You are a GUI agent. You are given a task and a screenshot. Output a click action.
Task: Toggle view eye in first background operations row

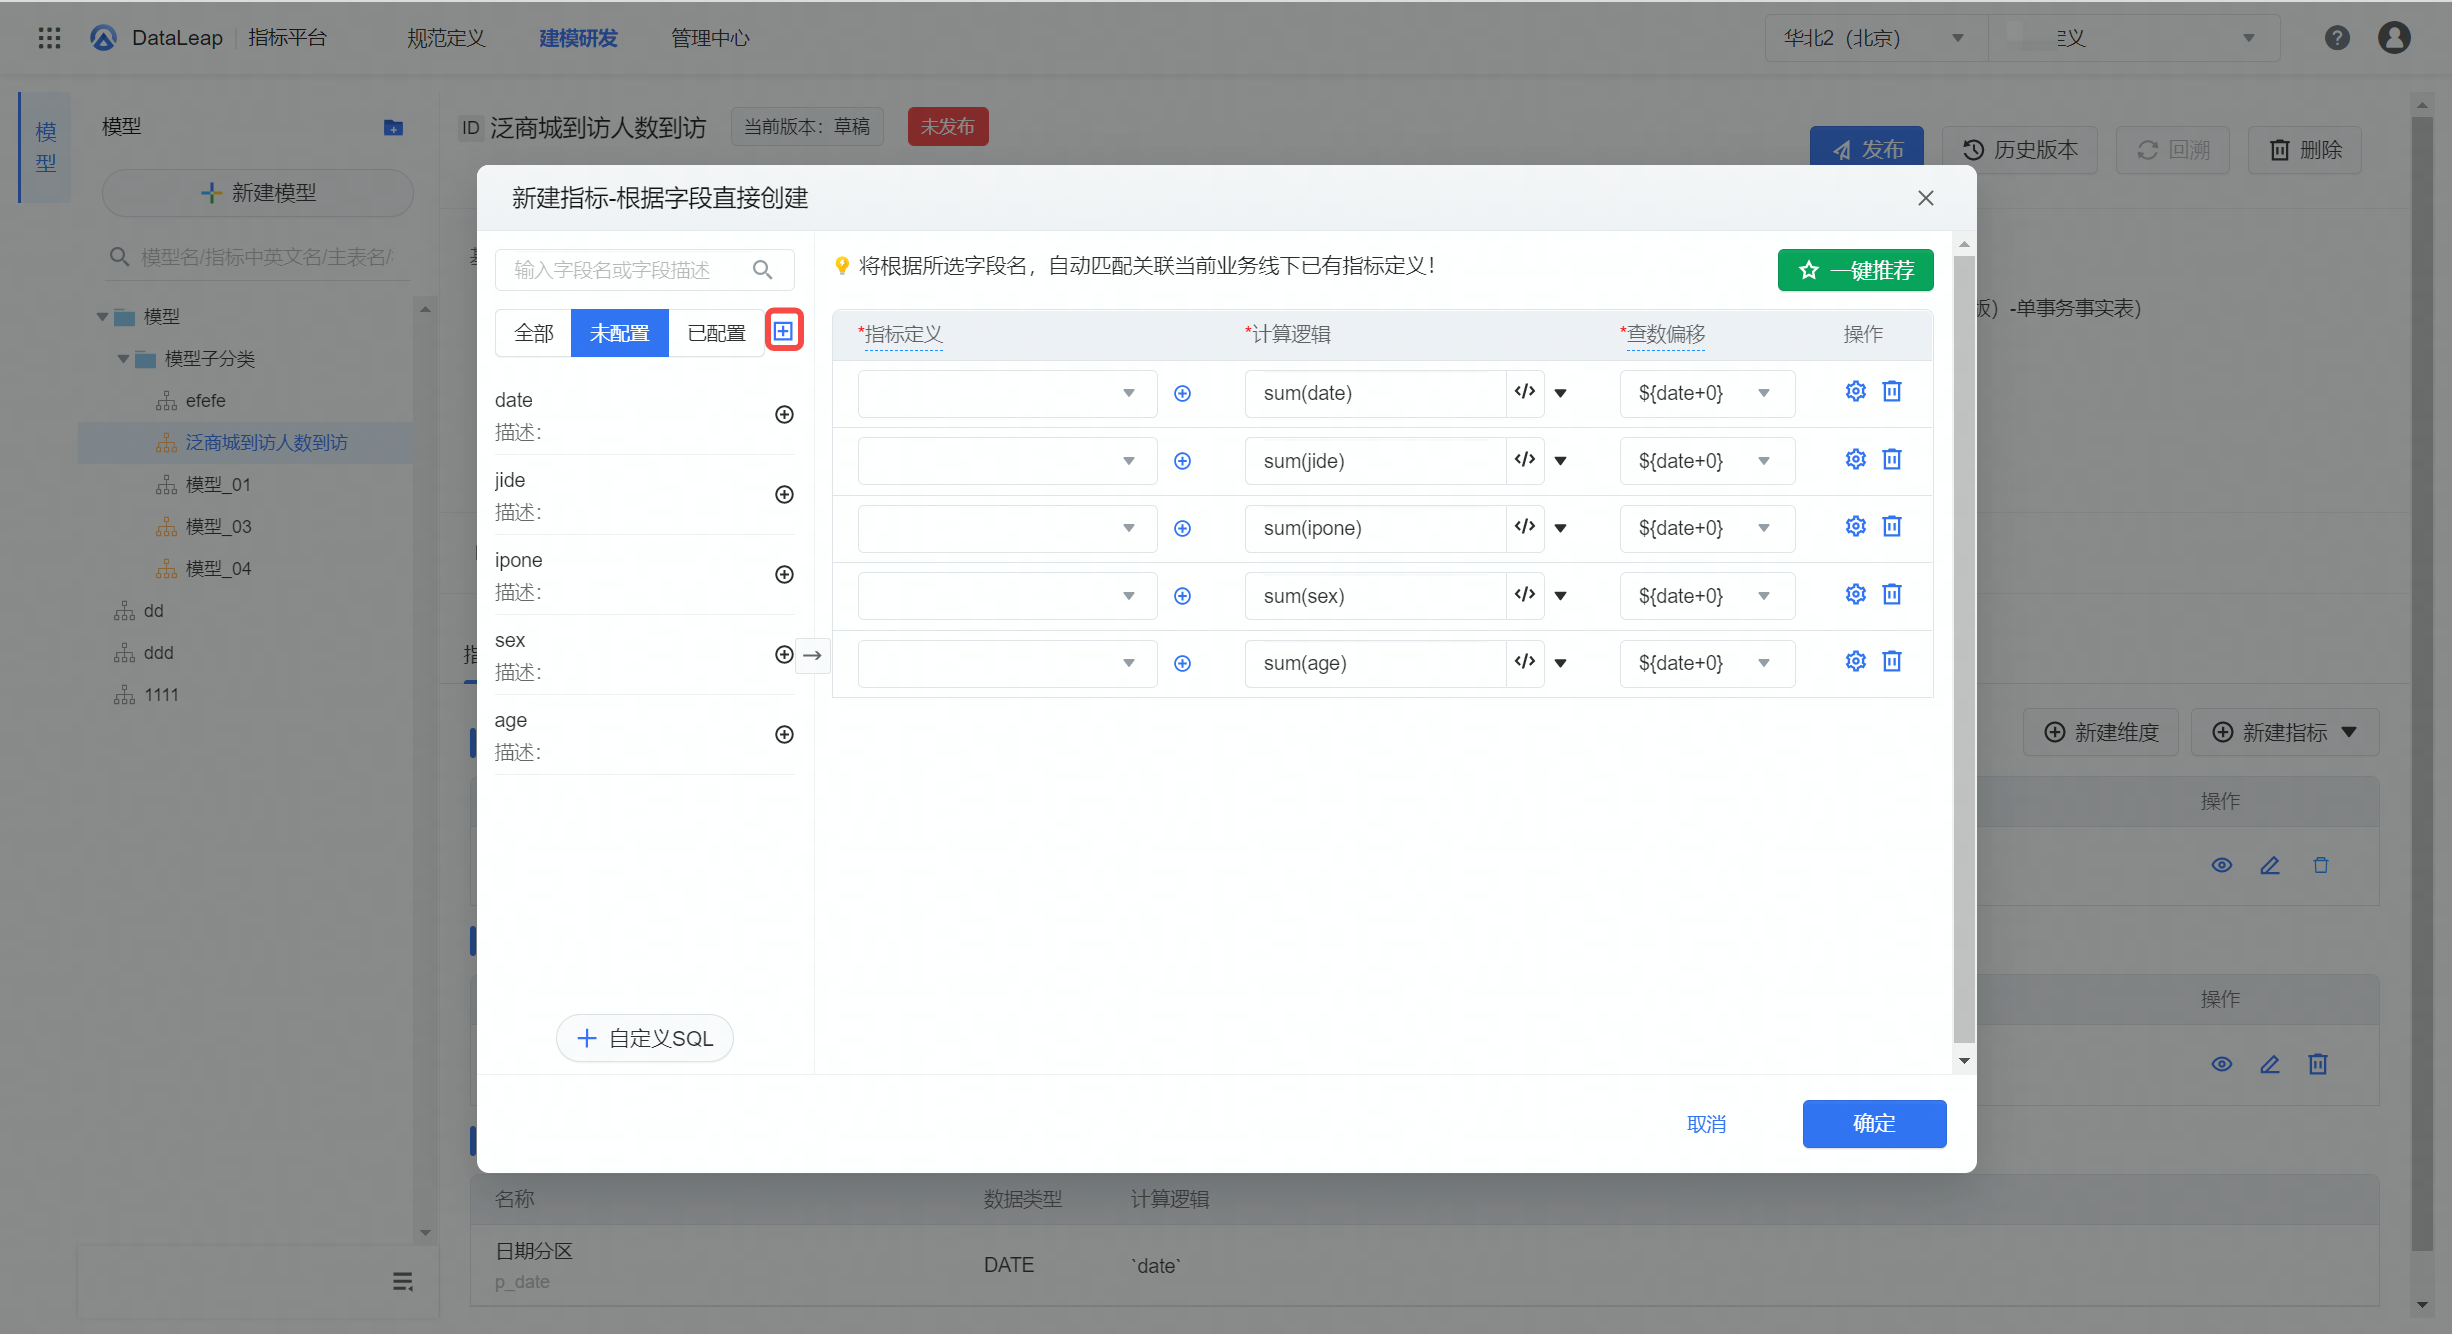(x=2222, y=865)
